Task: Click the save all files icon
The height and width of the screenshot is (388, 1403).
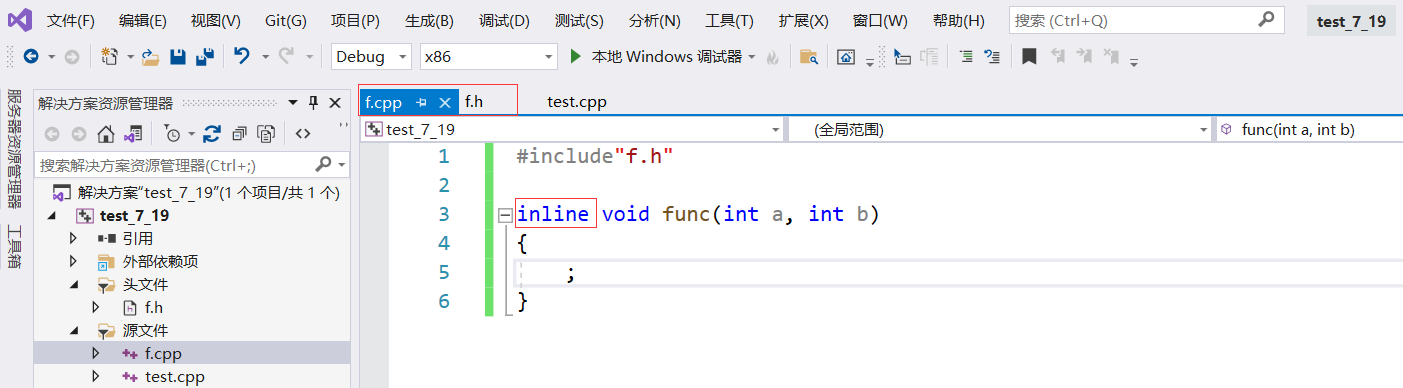Action: click(205, 57)
